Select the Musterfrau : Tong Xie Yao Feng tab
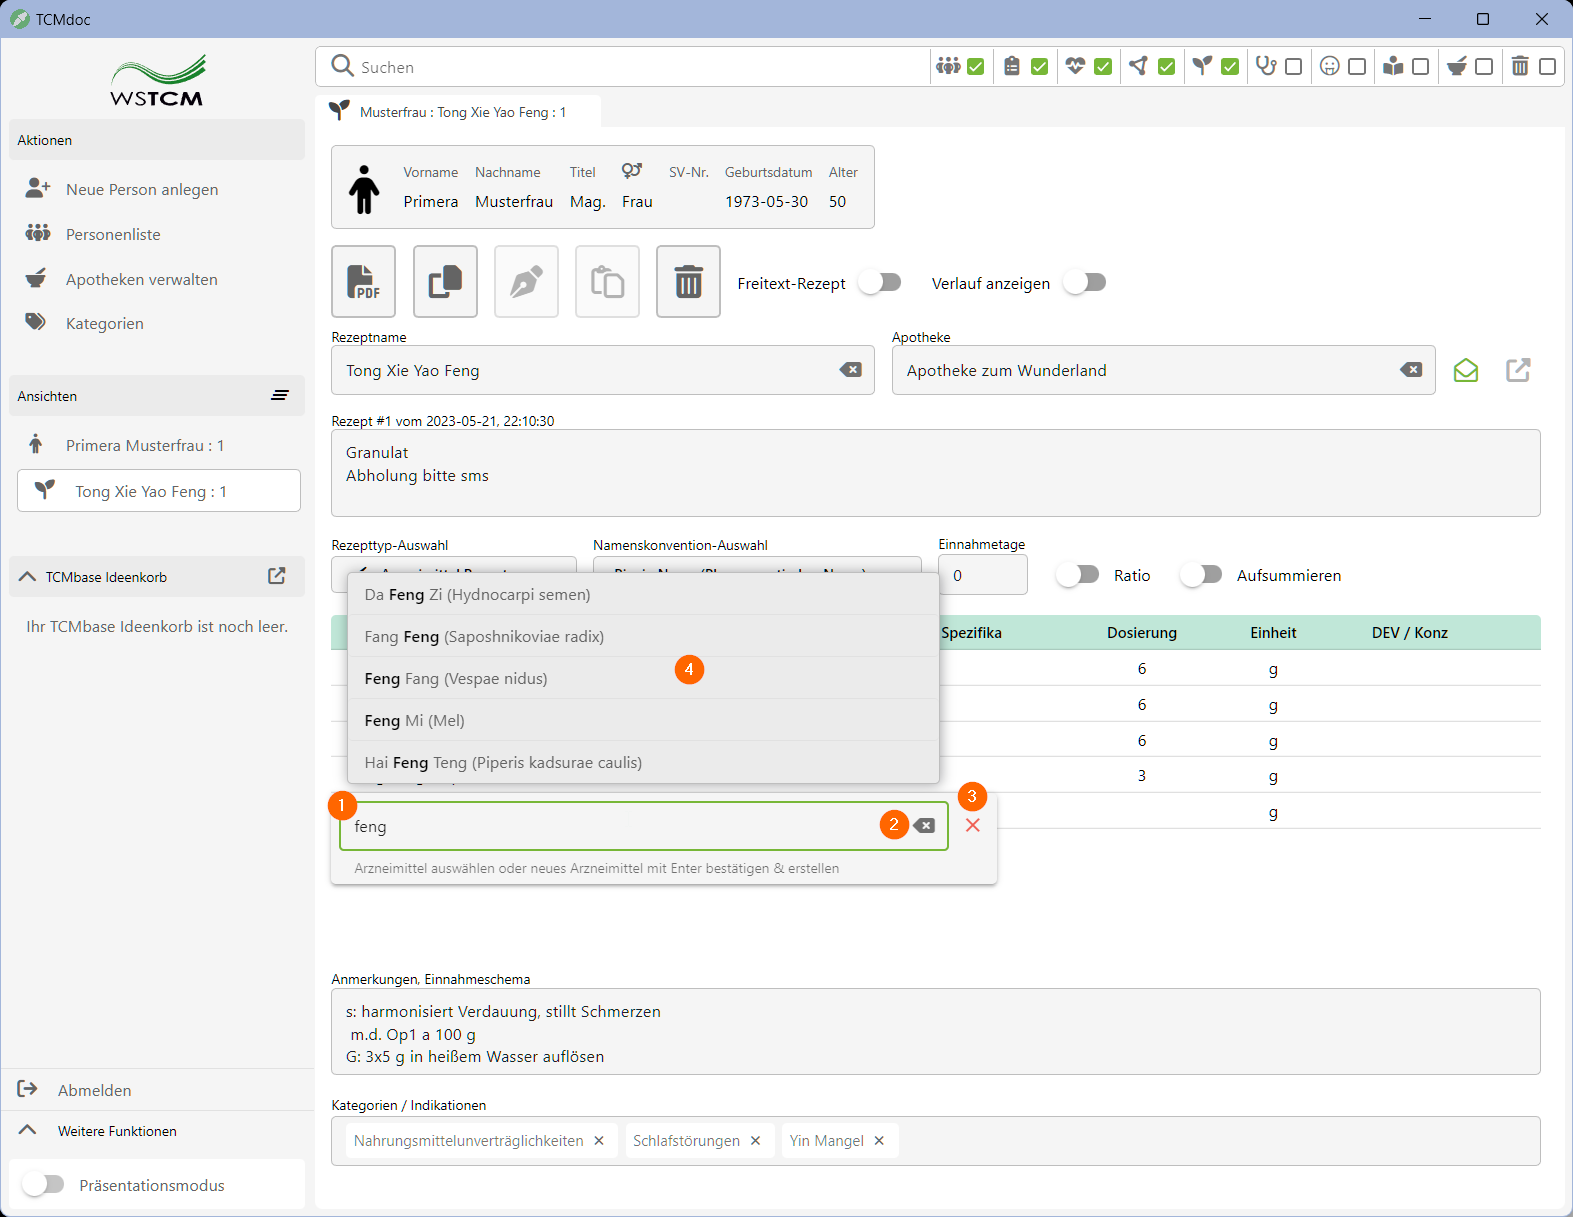 point(462,112)
